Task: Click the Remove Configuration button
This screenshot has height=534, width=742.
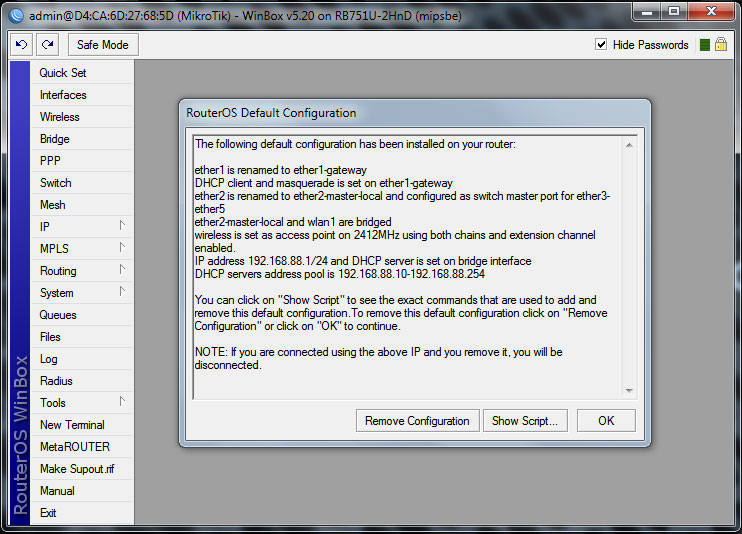Action: click(417, 421)
